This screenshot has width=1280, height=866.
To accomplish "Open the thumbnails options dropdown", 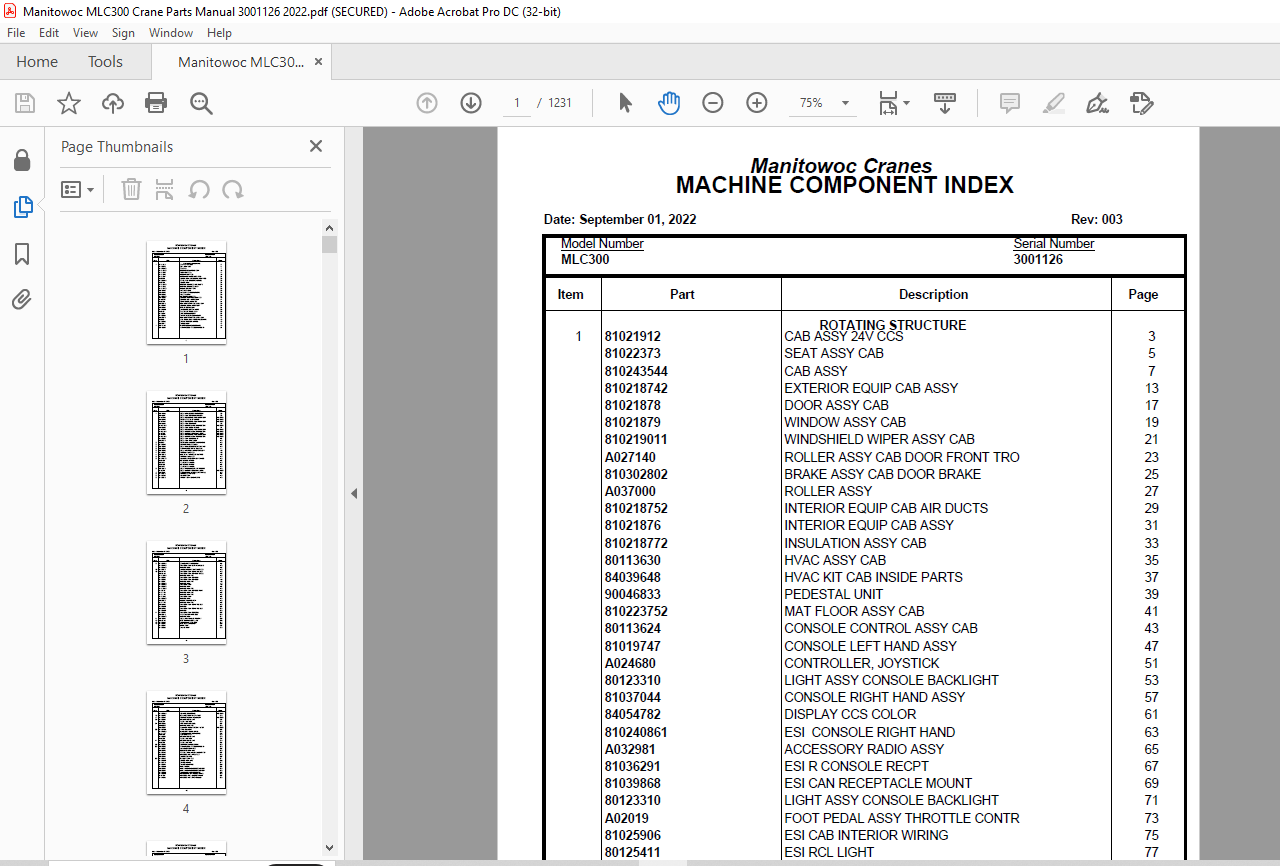I will [x=77, y=189].
